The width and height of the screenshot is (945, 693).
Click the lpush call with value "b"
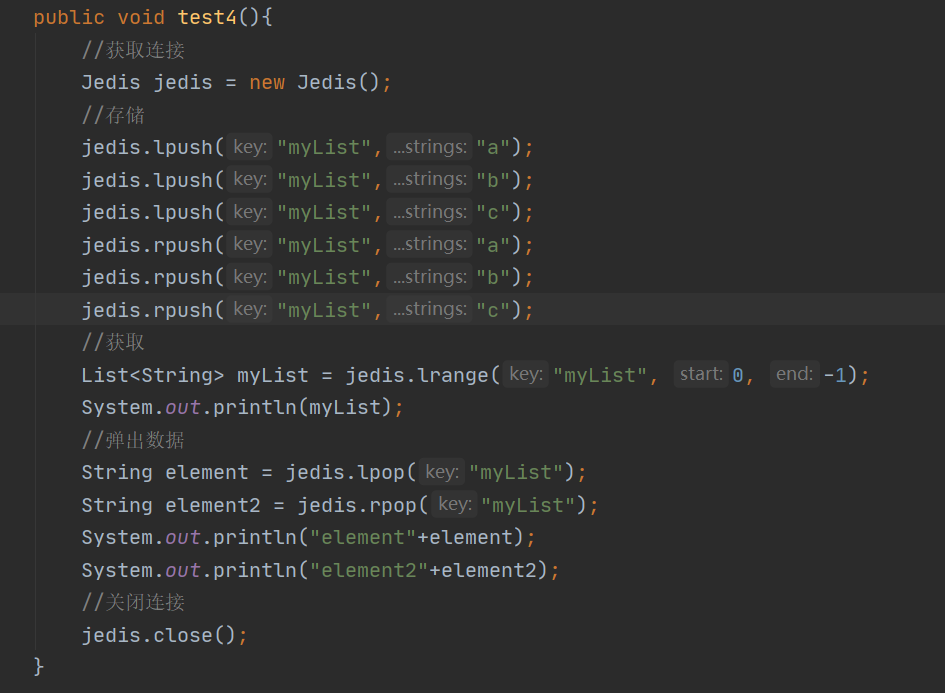coord(307,180)
